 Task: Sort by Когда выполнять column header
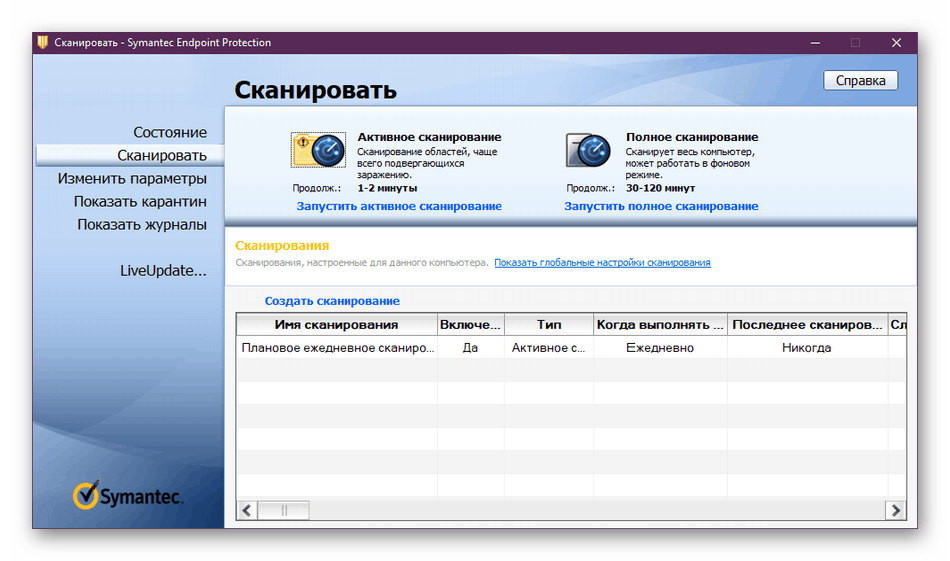point(660,325)
